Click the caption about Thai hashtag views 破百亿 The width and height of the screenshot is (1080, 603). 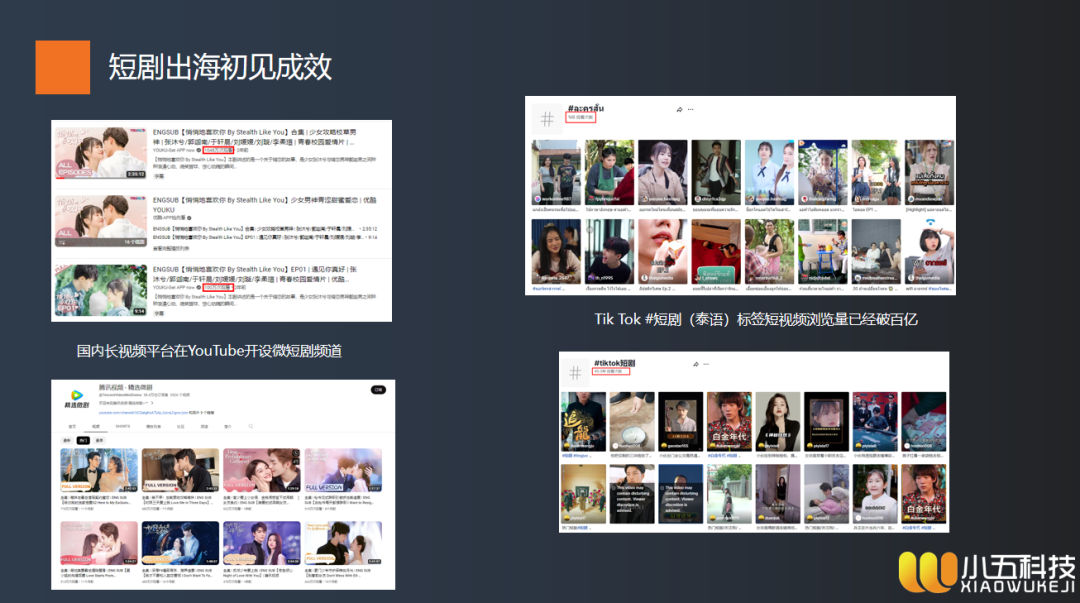[x=756, y=319]
